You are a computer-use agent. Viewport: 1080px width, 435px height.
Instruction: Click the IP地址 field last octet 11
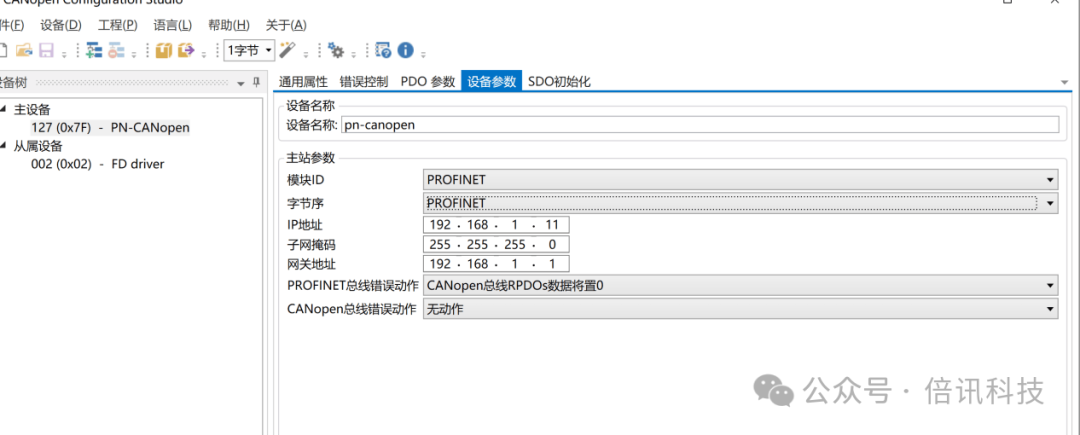click(x=552, y=224)
